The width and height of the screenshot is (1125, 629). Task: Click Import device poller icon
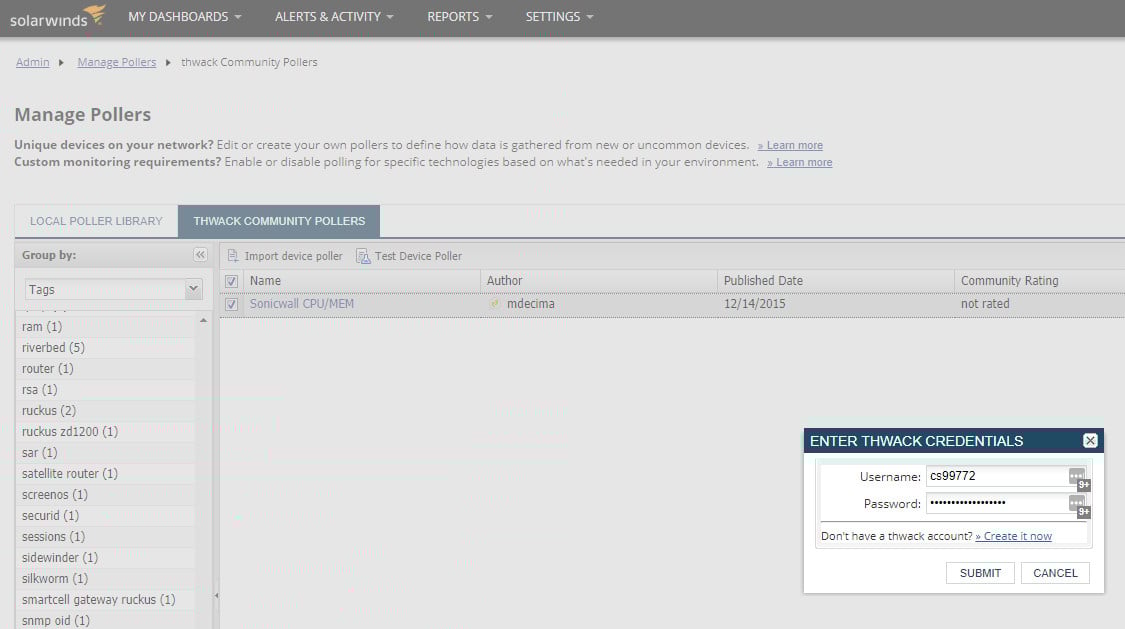232,256
